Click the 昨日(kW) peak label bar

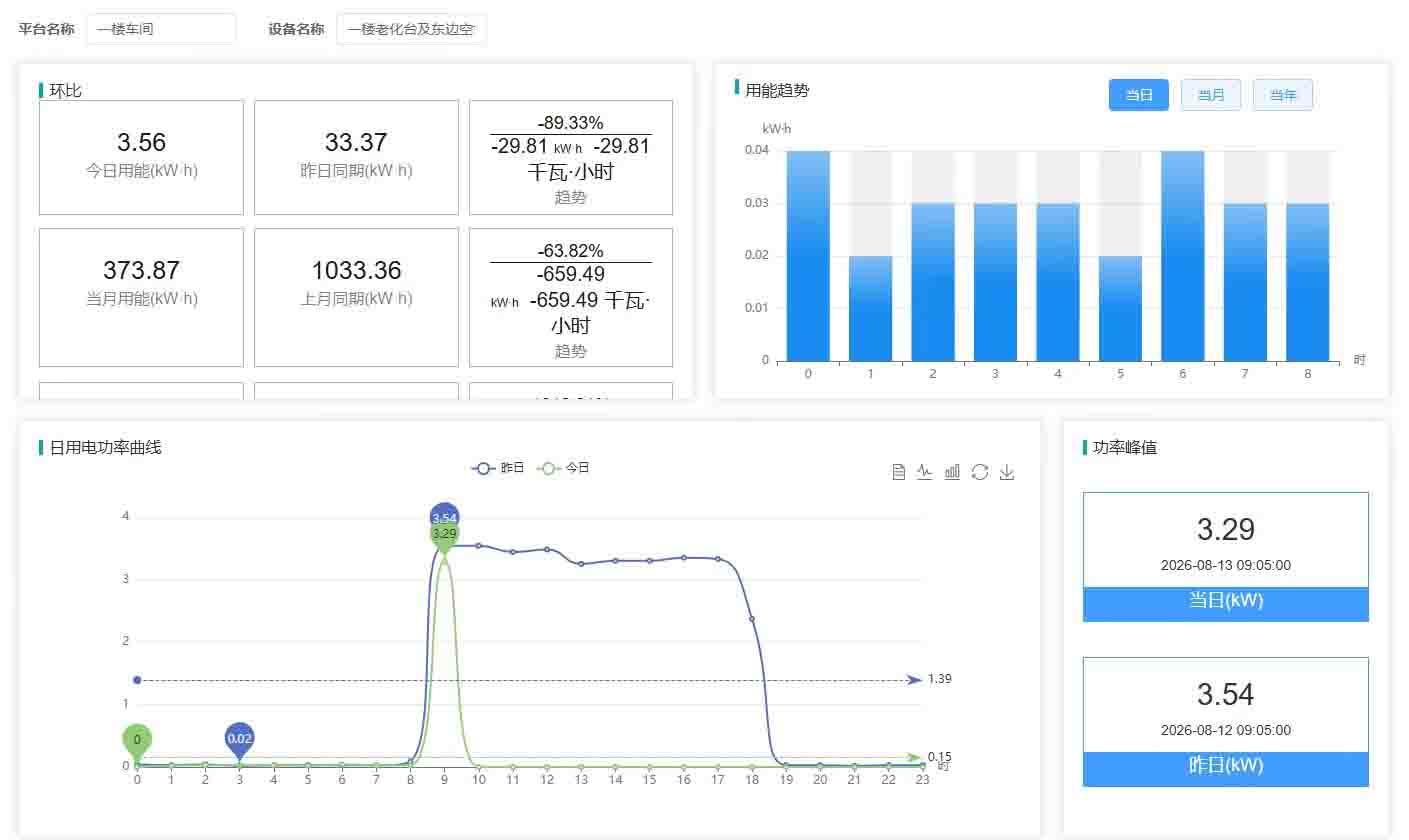(x=1226, y=769)
